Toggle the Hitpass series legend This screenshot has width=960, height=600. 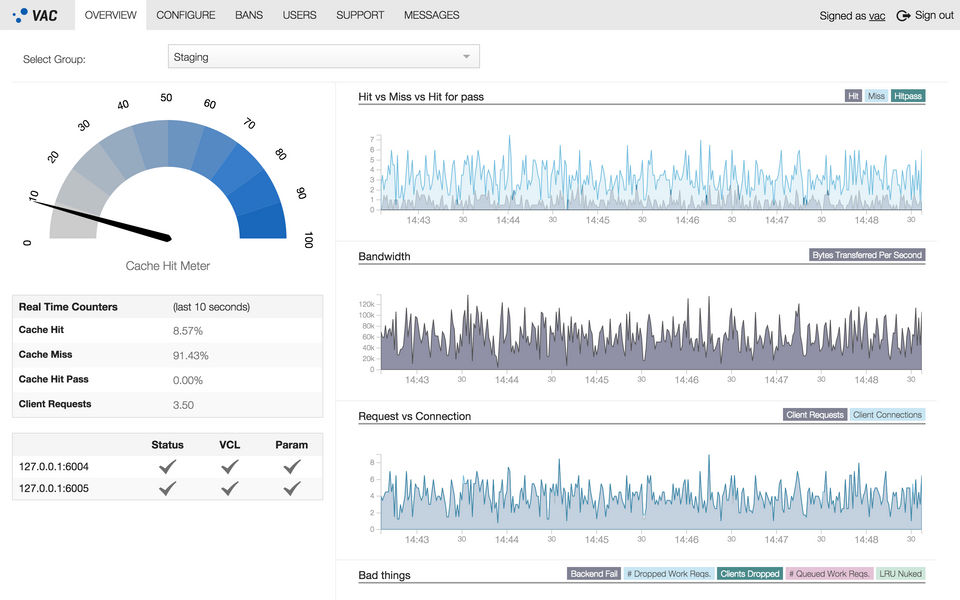point(908,96)
